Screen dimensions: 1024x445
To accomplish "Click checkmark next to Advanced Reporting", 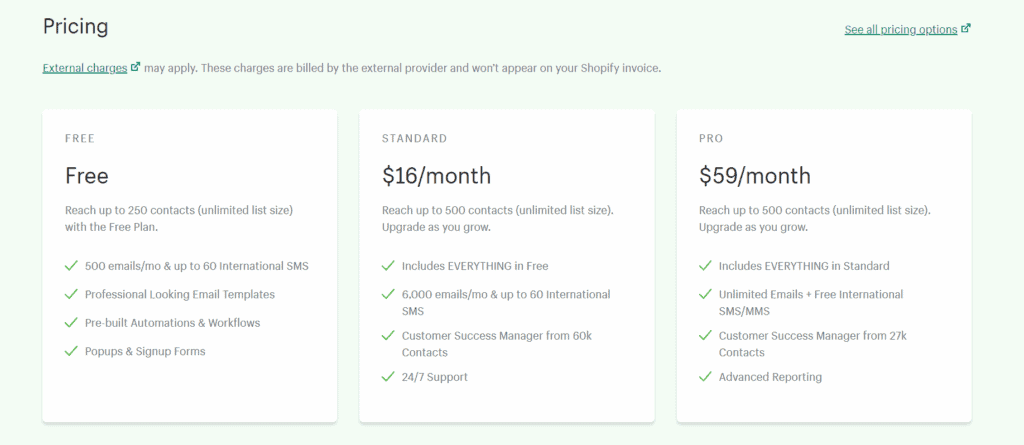I will click(x=705, y=376).
